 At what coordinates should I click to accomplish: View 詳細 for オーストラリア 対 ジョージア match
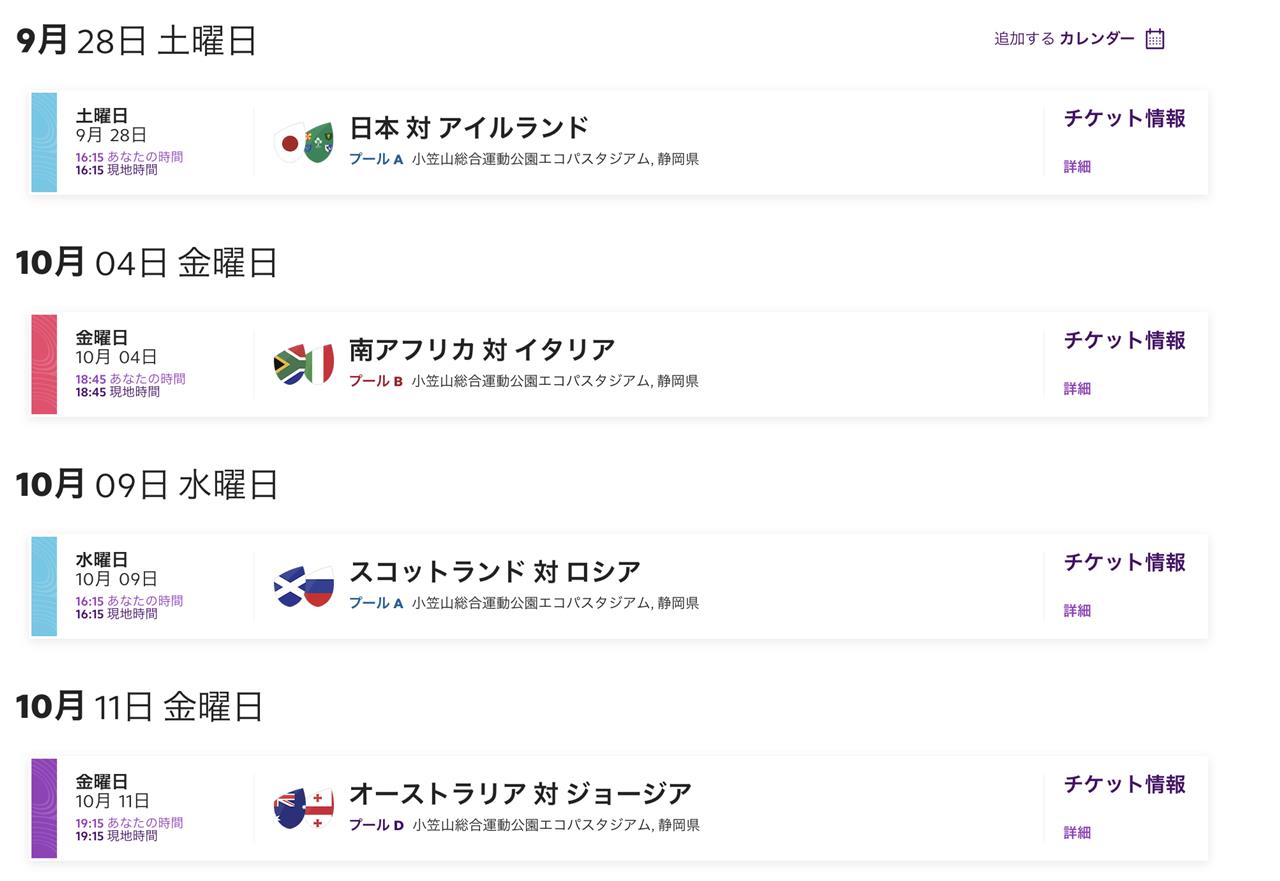[1077, 833]
